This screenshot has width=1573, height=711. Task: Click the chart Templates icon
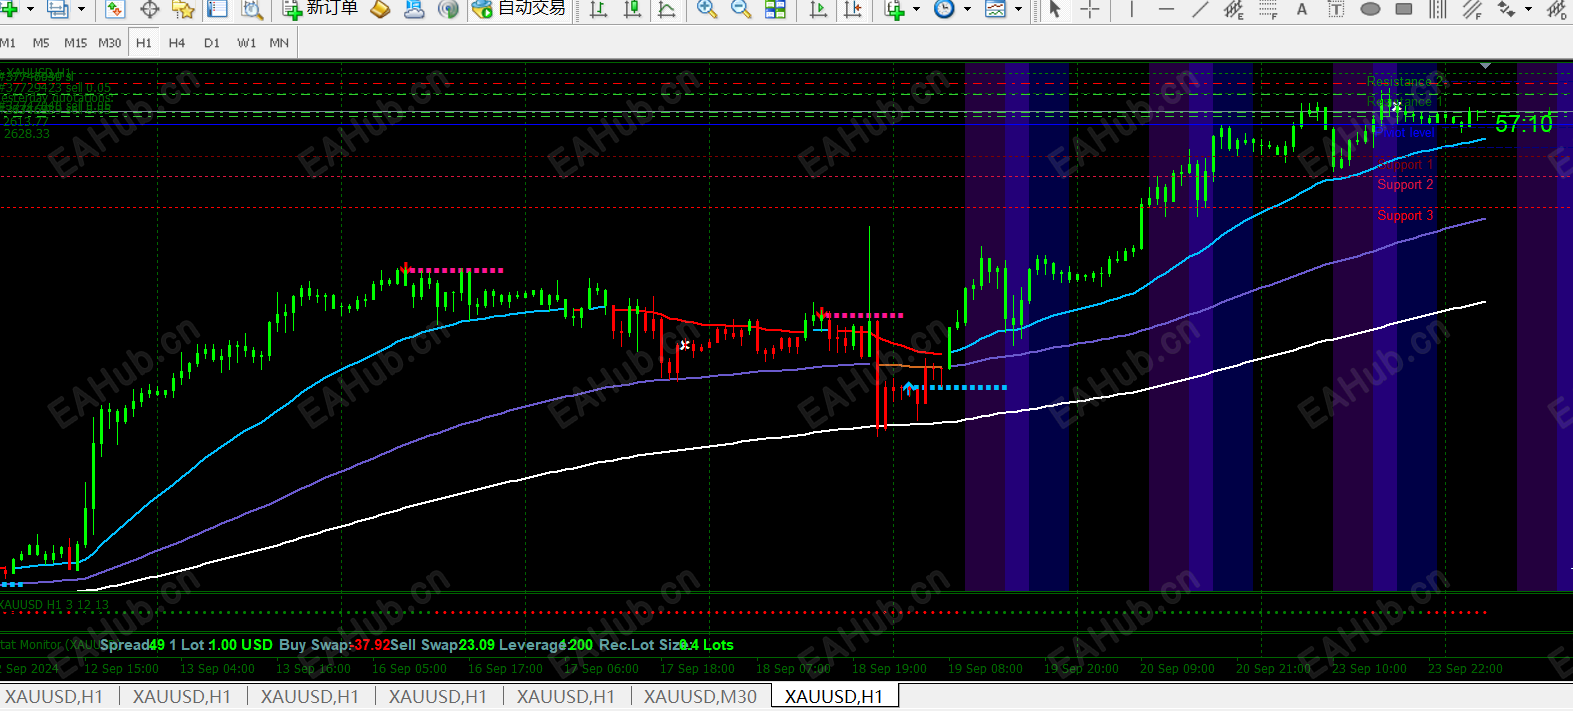tap(995, 9)
